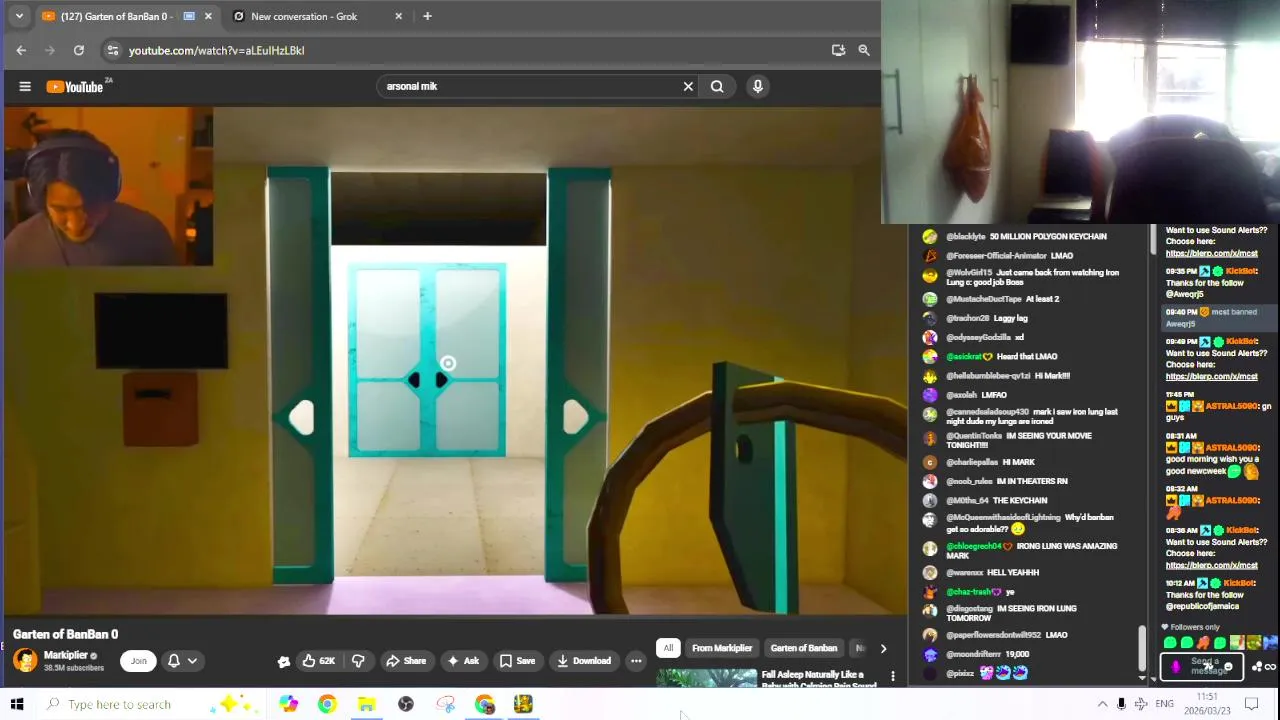Open the clock showing 11:51

click(1207, 704)
